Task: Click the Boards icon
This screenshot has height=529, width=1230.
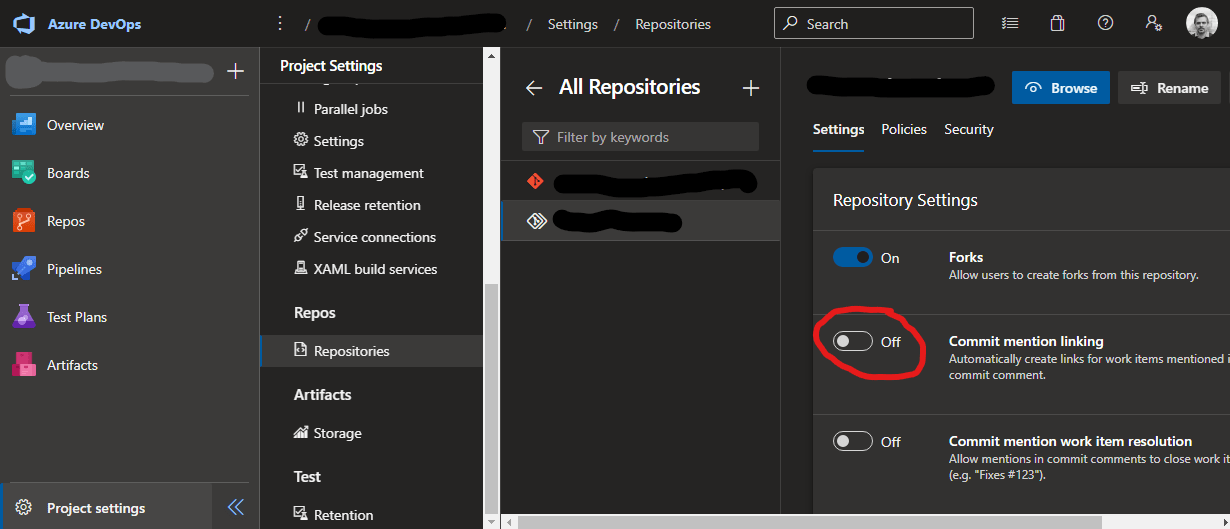Action: coord(24,173)
